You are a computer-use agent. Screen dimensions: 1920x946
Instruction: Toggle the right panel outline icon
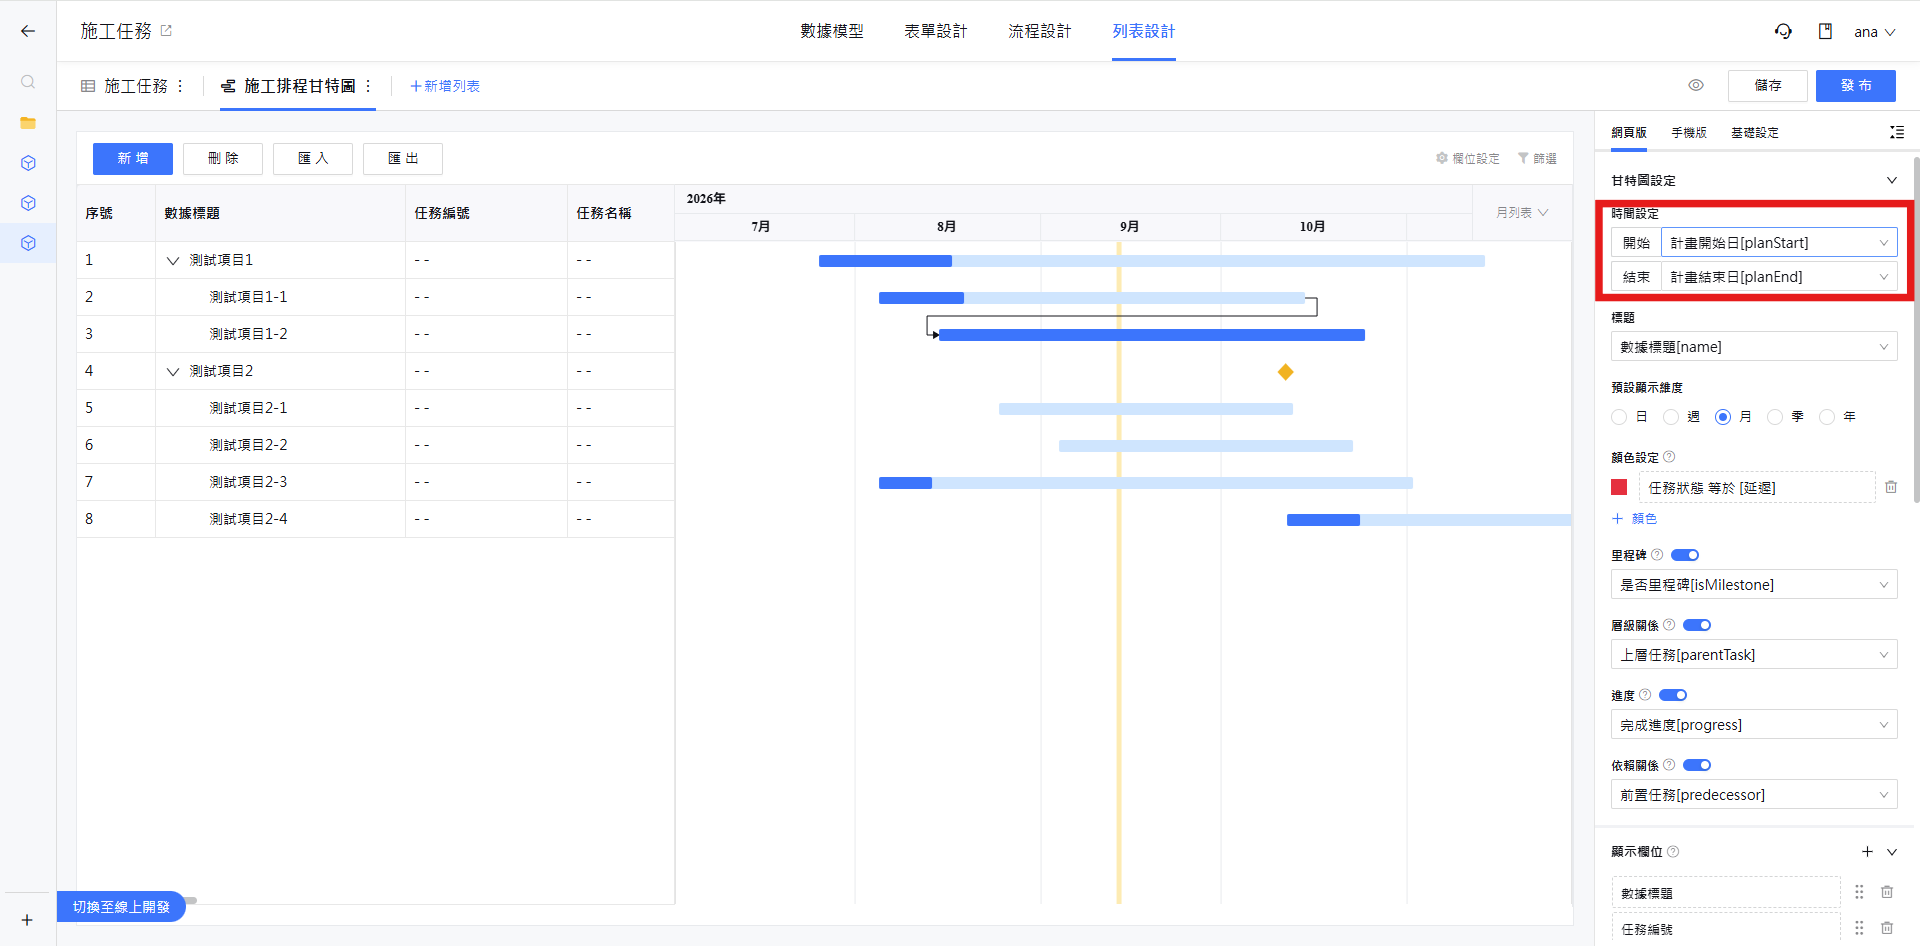[x=1896, y=132]
